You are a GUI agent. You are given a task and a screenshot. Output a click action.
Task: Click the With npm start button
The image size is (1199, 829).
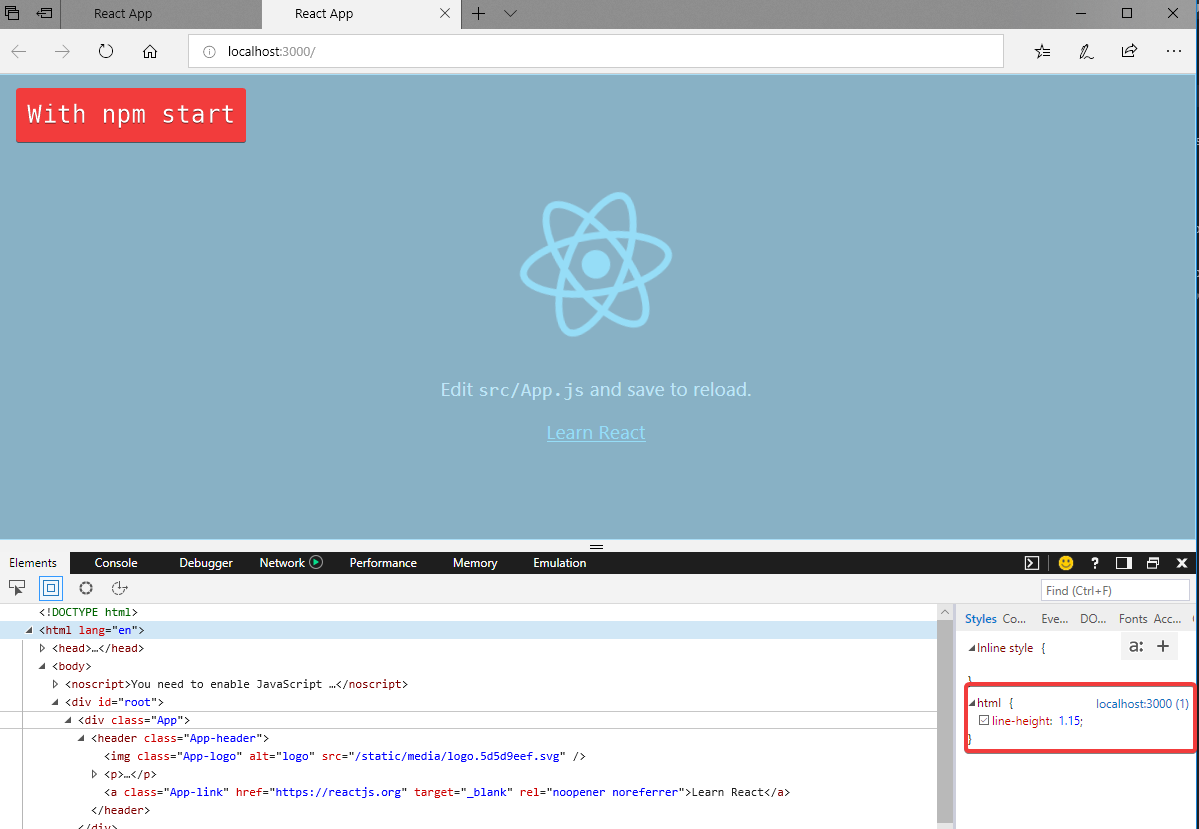coord(131,115)
